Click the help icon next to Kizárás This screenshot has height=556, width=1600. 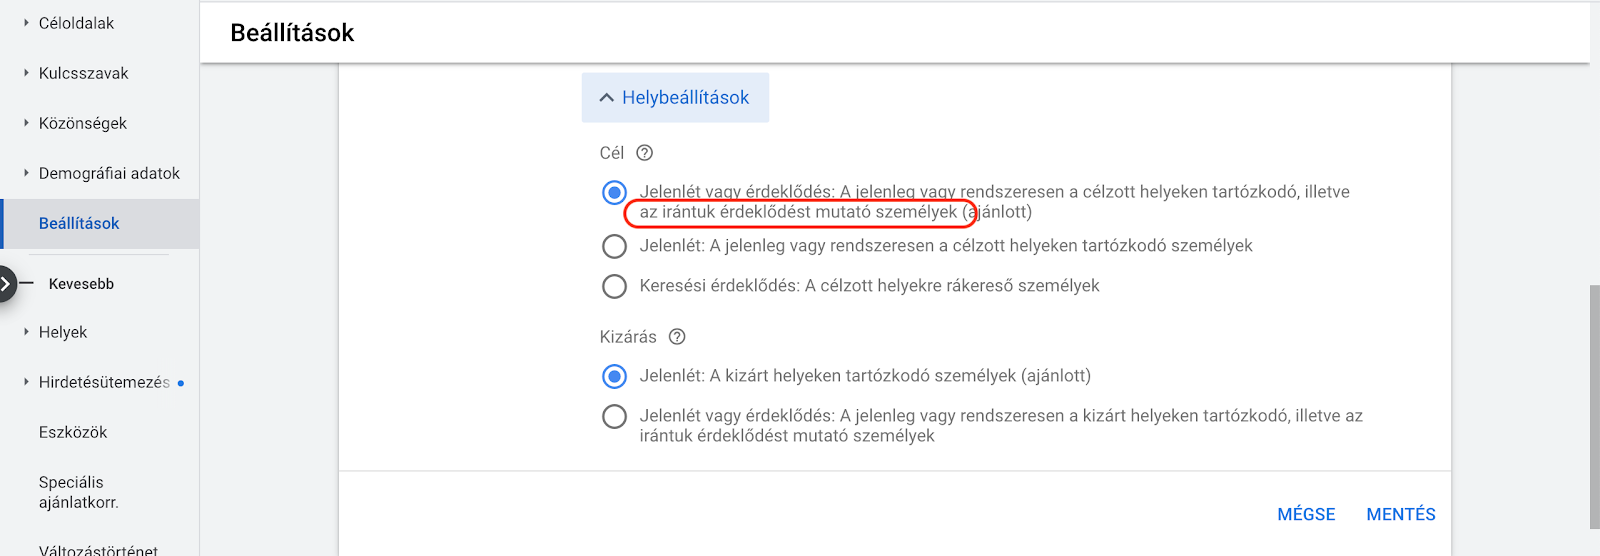[677, 337]
